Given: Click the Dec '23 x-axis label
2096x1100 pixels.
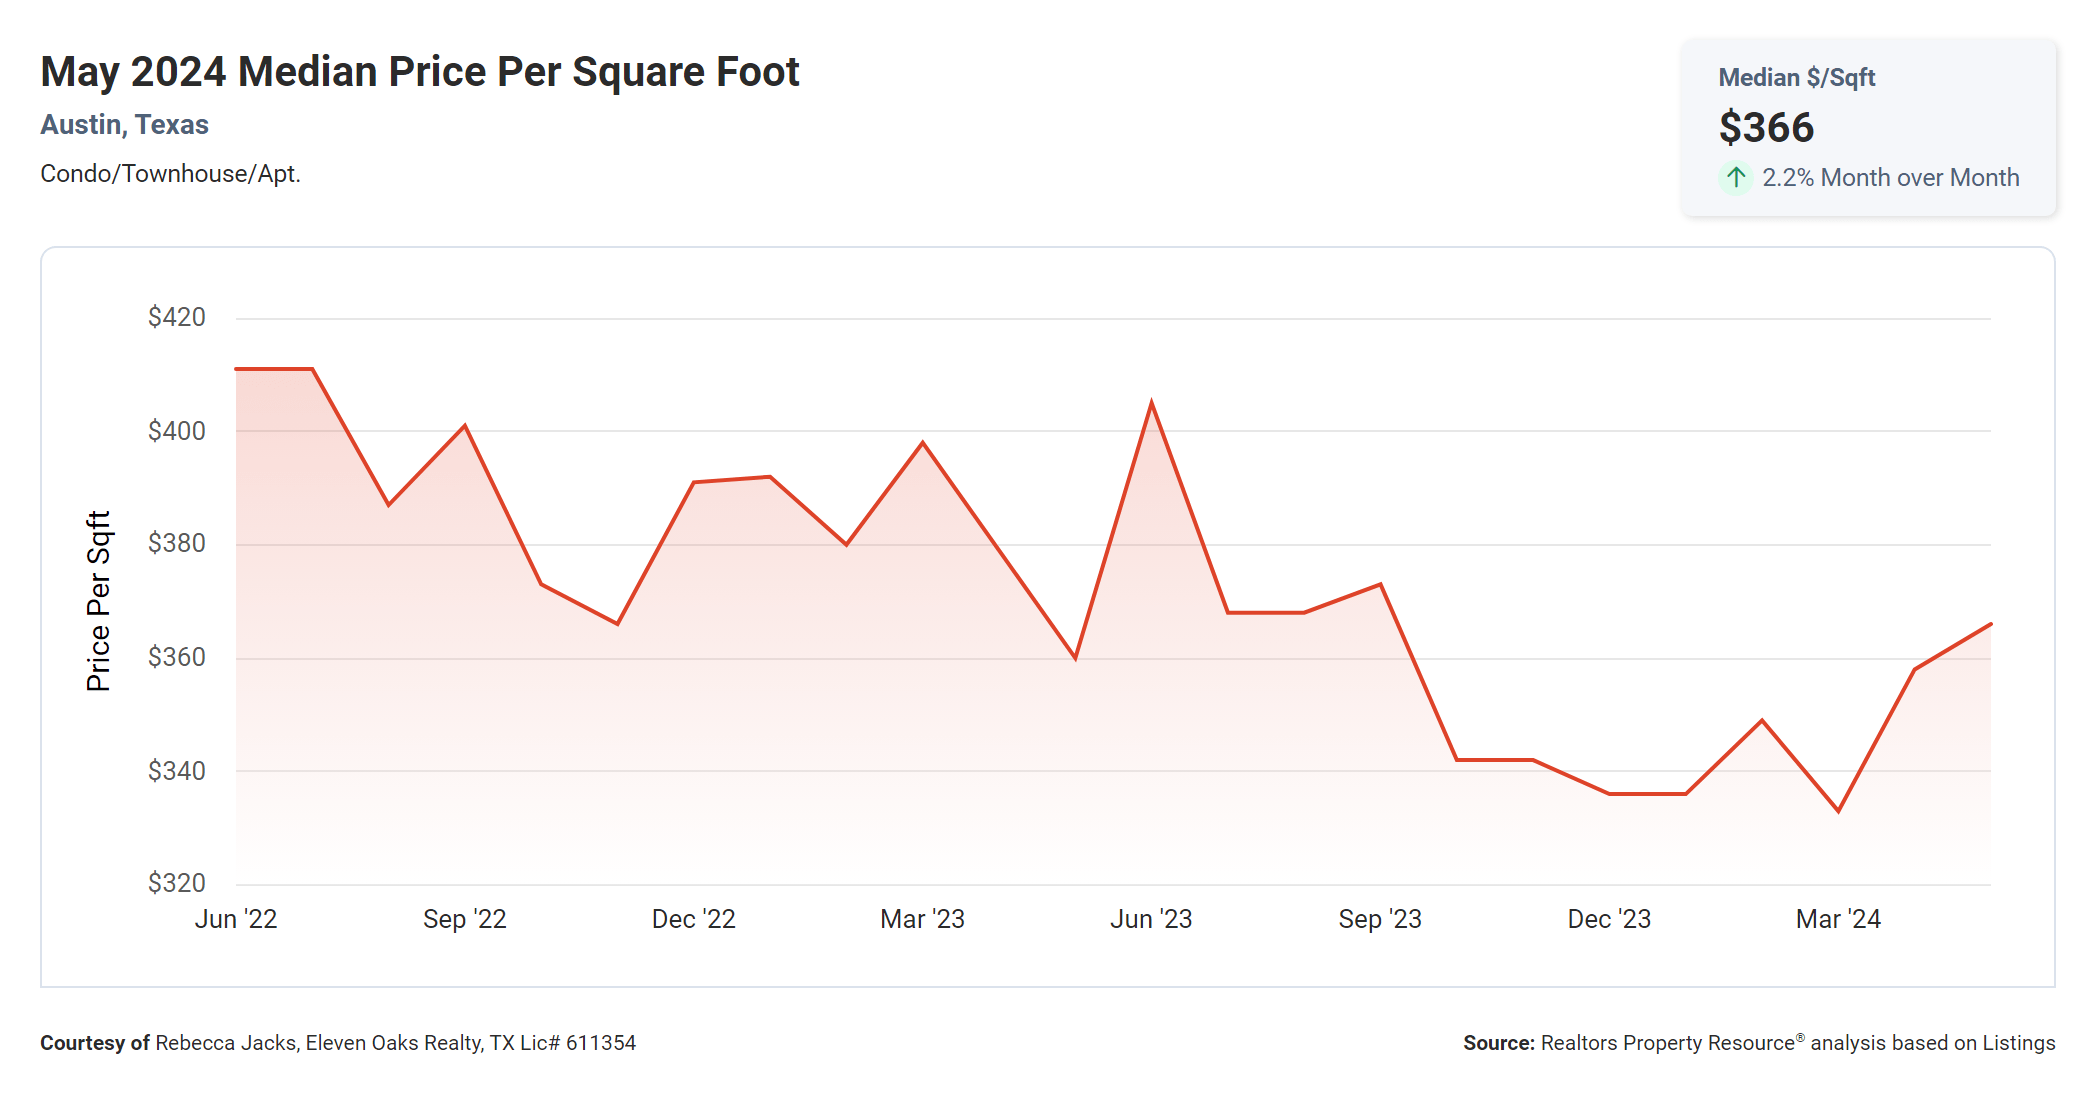Looking at the screenshot, I should tap(1609, 919).
